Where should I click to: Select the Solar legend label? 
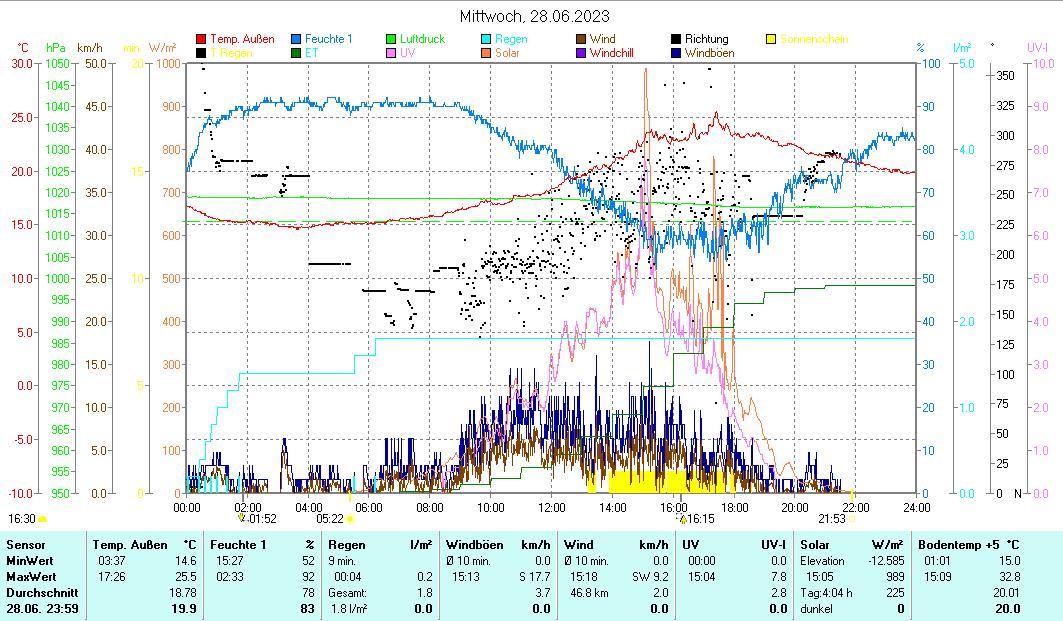(x=507, y=53)
